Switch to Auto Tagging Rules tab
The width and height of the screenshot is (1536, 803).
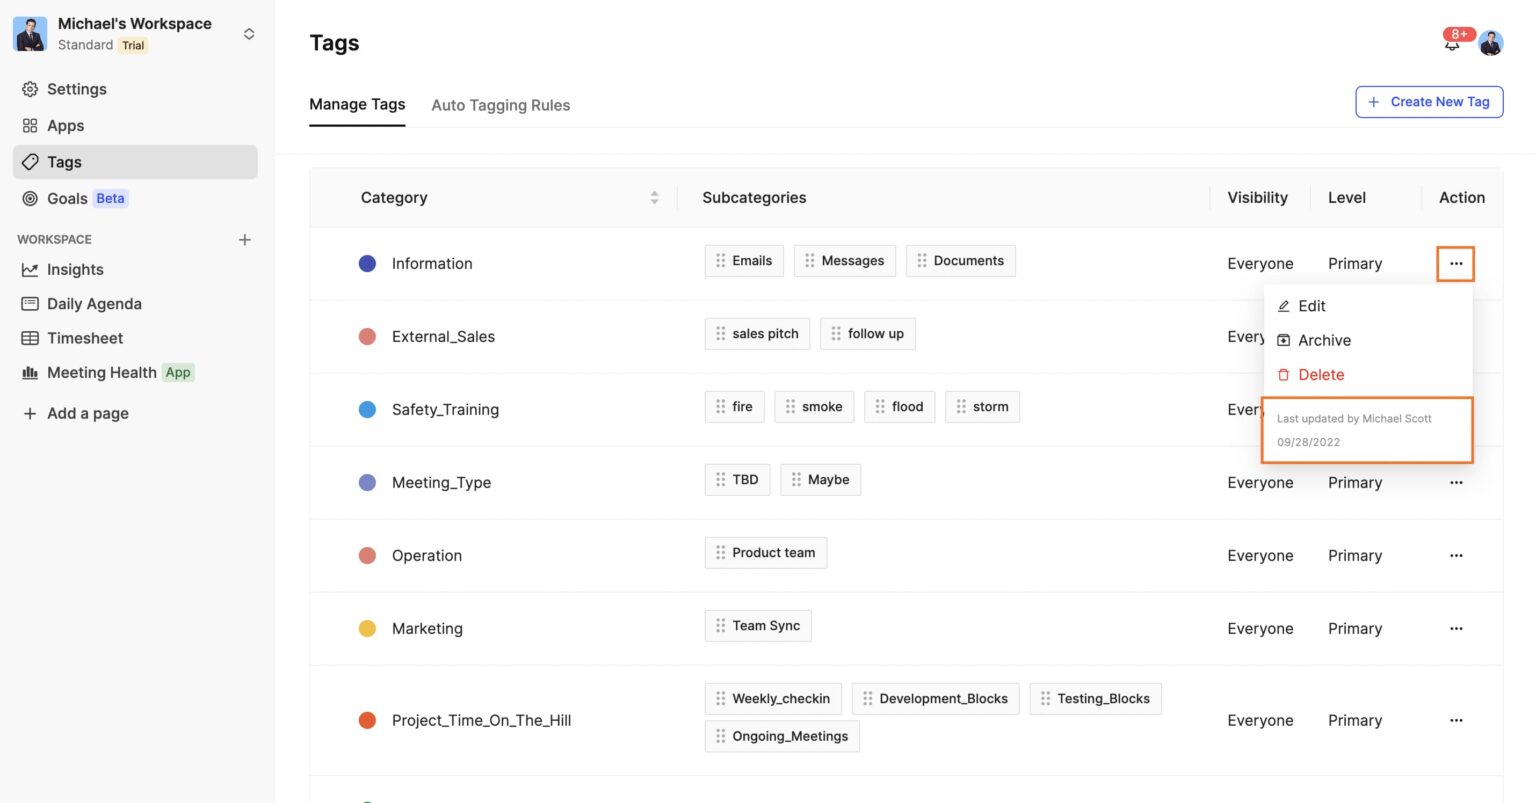tap(501, 105)
